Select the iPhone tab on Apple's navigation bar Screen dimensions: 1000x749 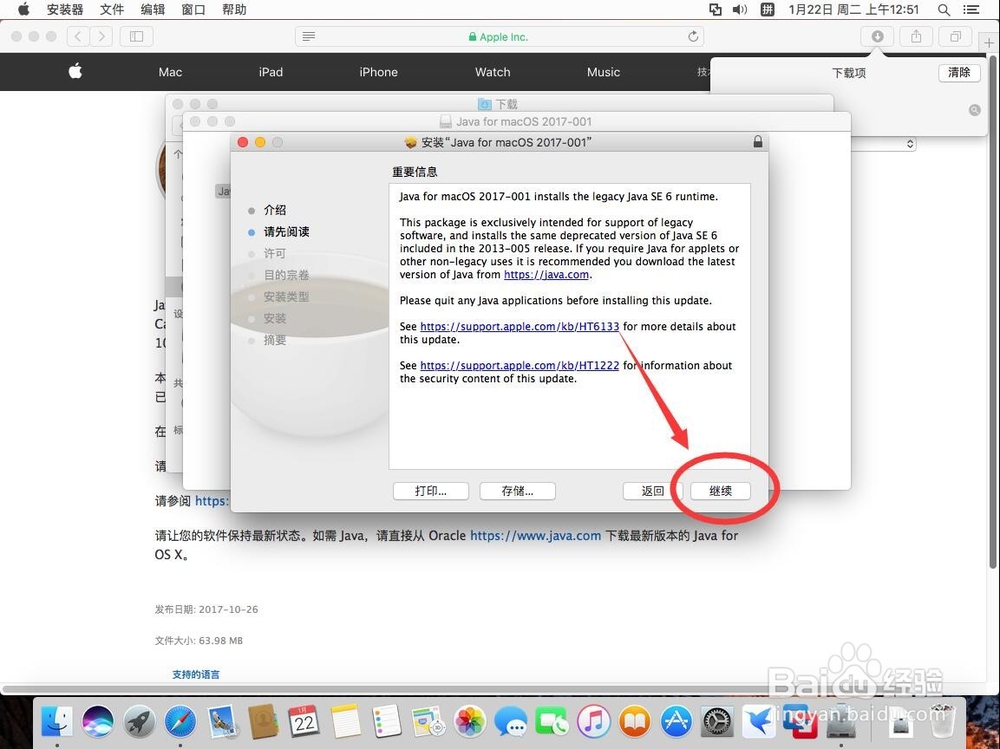click(378, 72)
